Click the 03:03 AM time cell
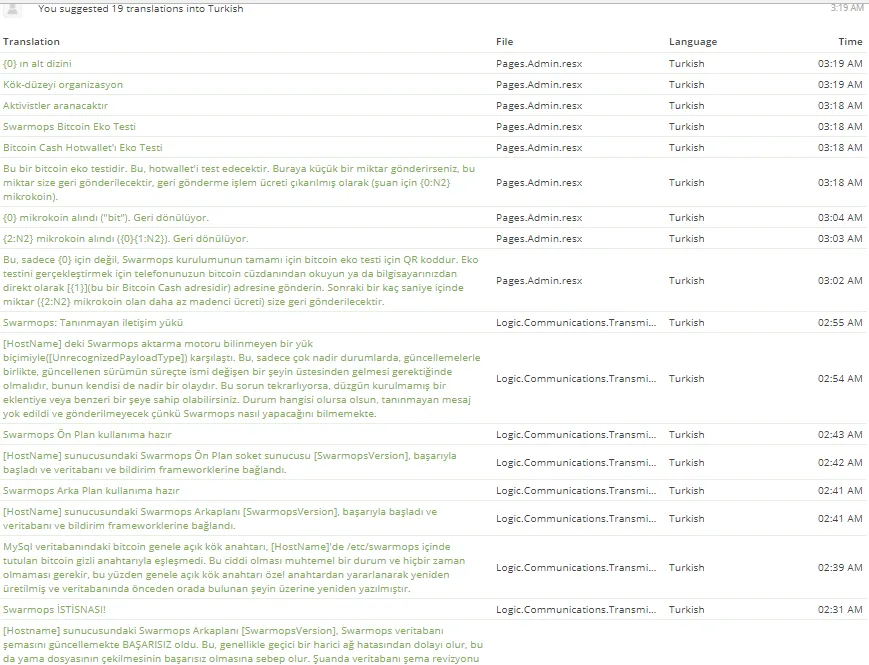869x665 pixels. (x=840, y=239)
